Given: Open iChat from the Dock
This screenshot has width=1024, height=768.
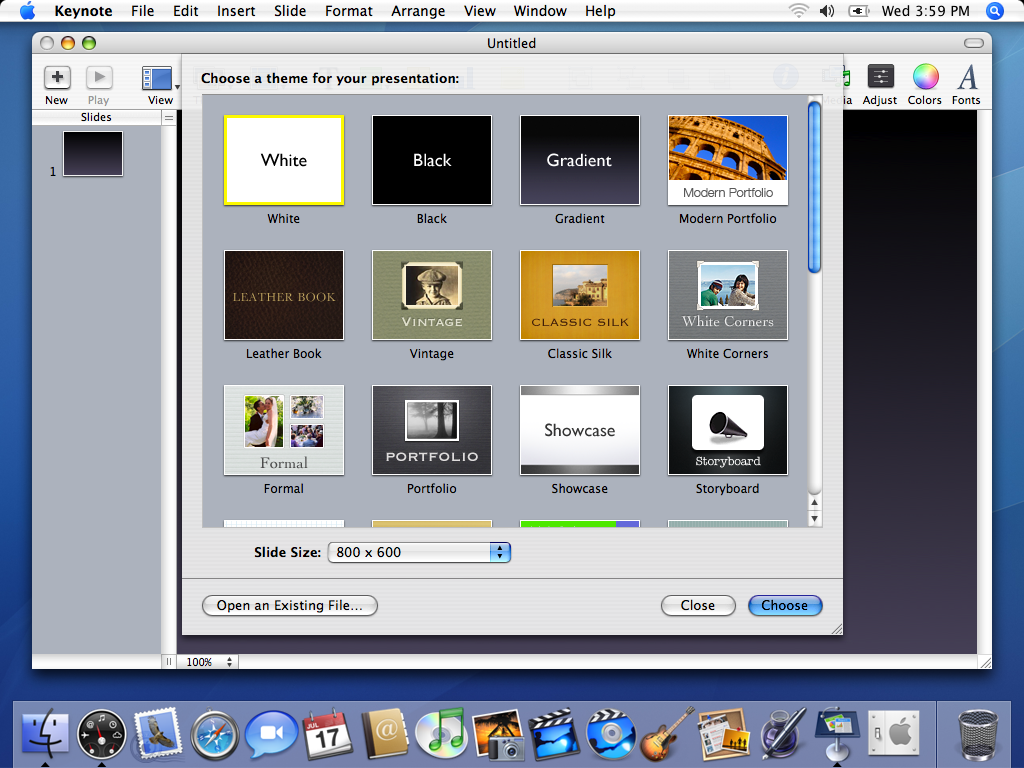Looking at the screenshot, I should tap(271, 733).
